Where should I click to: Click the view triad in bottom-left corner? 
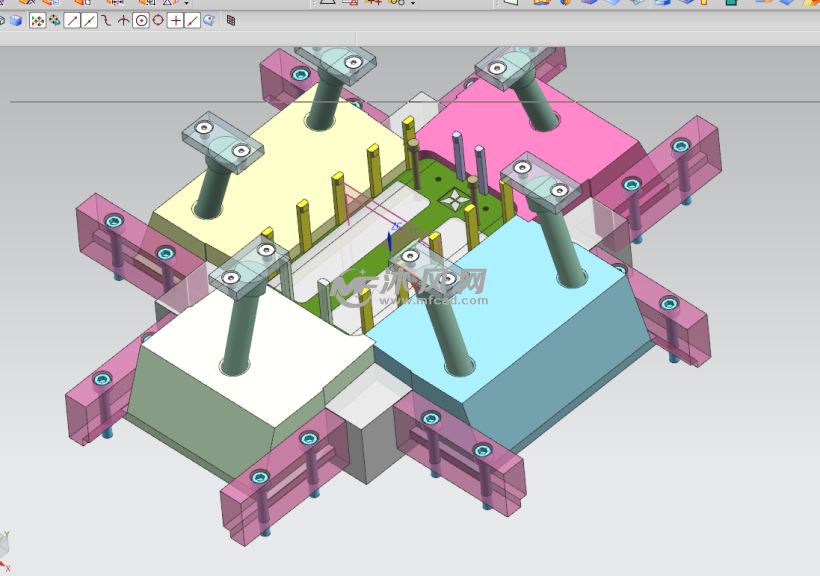pos(5,543)
